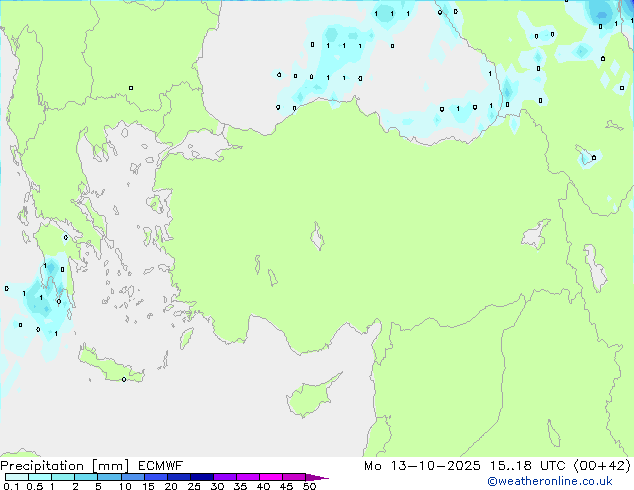
Task: Click Lake Urmia near the map's east edge
Action: (x=595, y=268)
